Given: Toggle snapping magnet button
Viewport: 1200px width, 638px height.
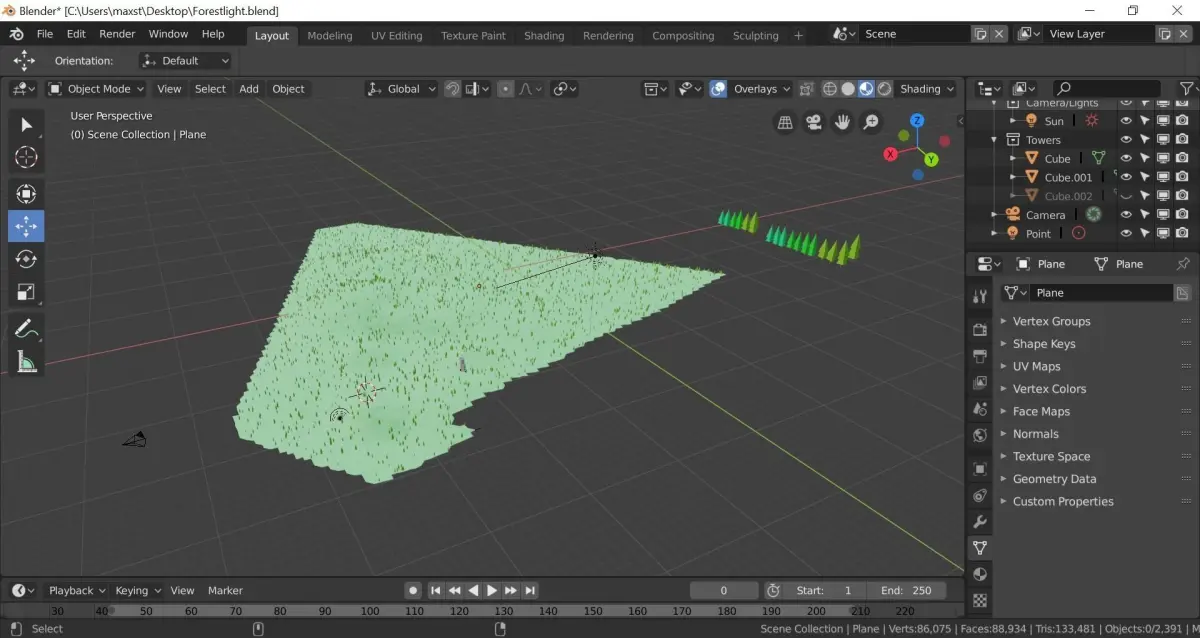Looking at the screenshot, I should [452, 89].
